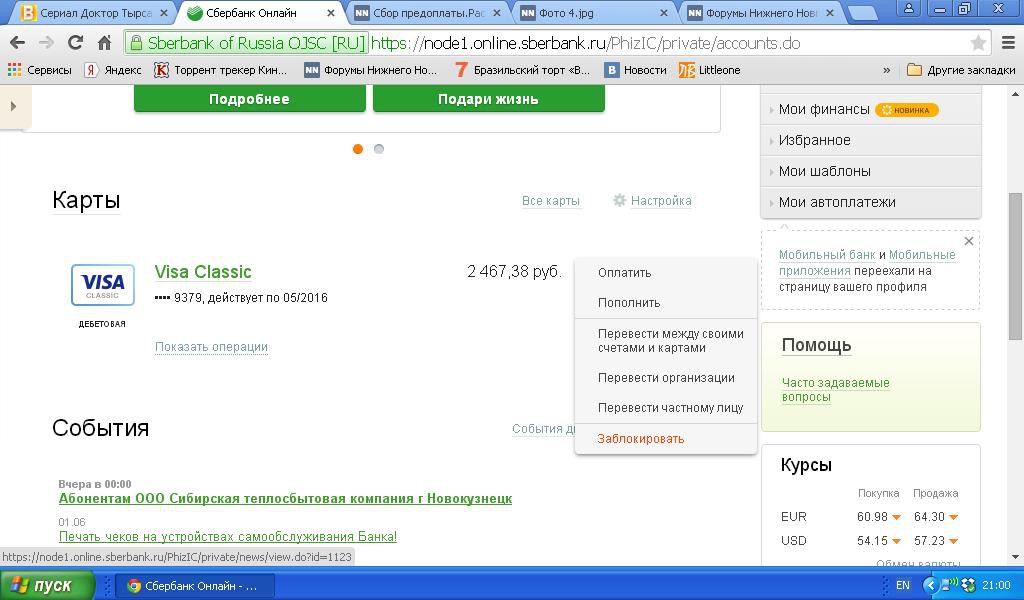Go to the browser home page

(x=104, y=43)
